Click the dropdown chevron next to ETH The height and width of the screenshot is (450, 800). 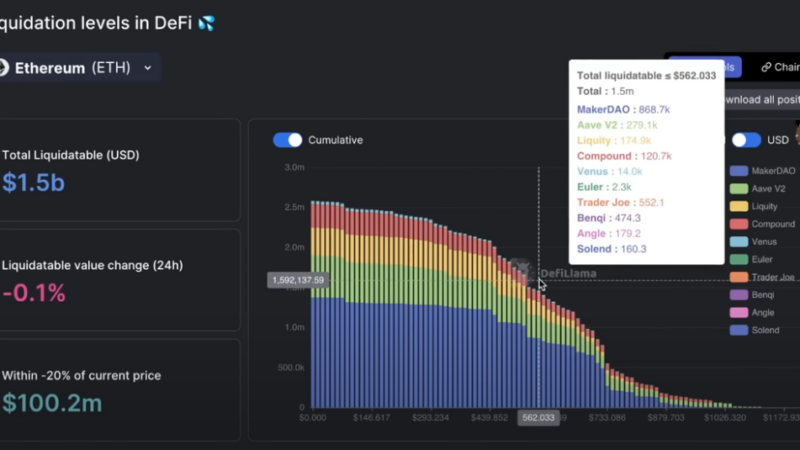(x=147, y=68)
